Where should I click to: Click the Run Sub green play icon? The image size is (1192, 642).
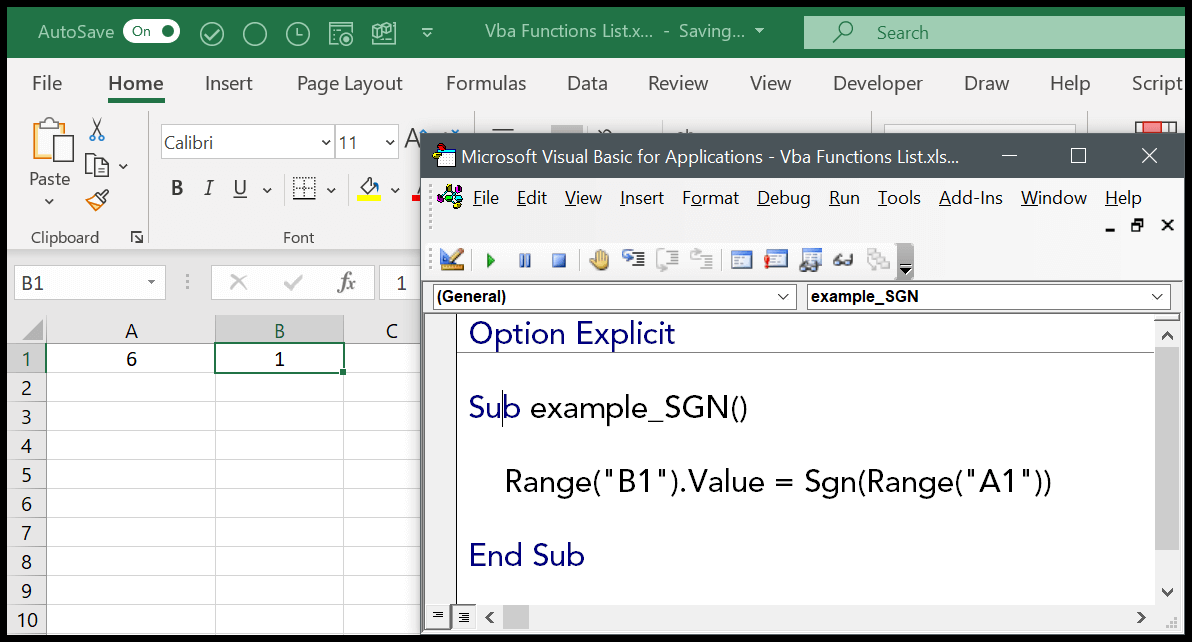pos(490,260)
